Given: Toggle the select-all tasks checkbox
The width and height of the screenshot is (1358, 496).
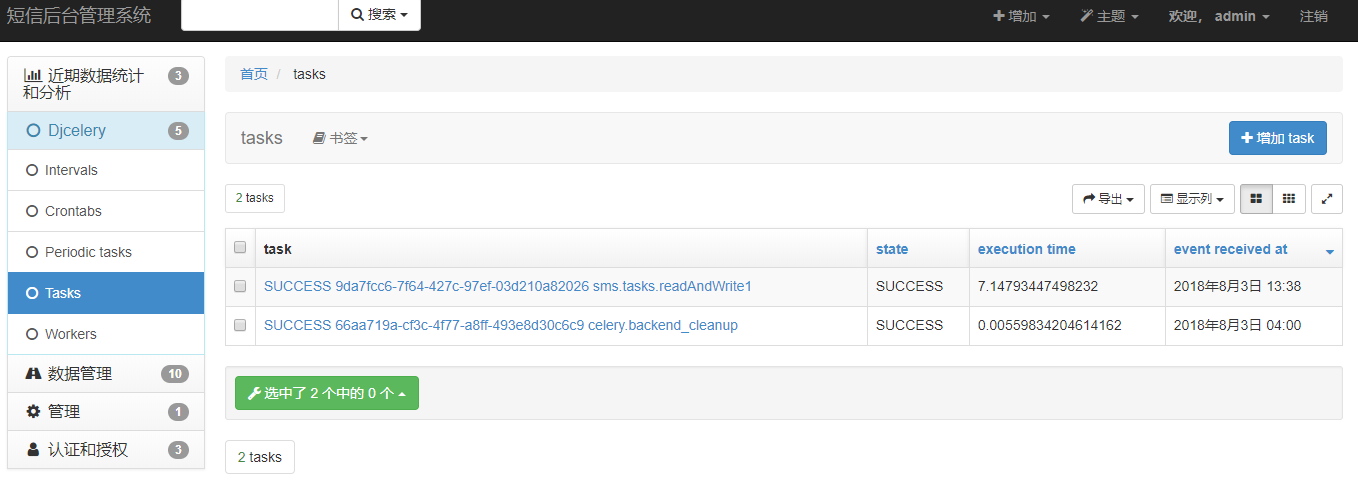Looking at the screenshot, I should pos(240,248).
